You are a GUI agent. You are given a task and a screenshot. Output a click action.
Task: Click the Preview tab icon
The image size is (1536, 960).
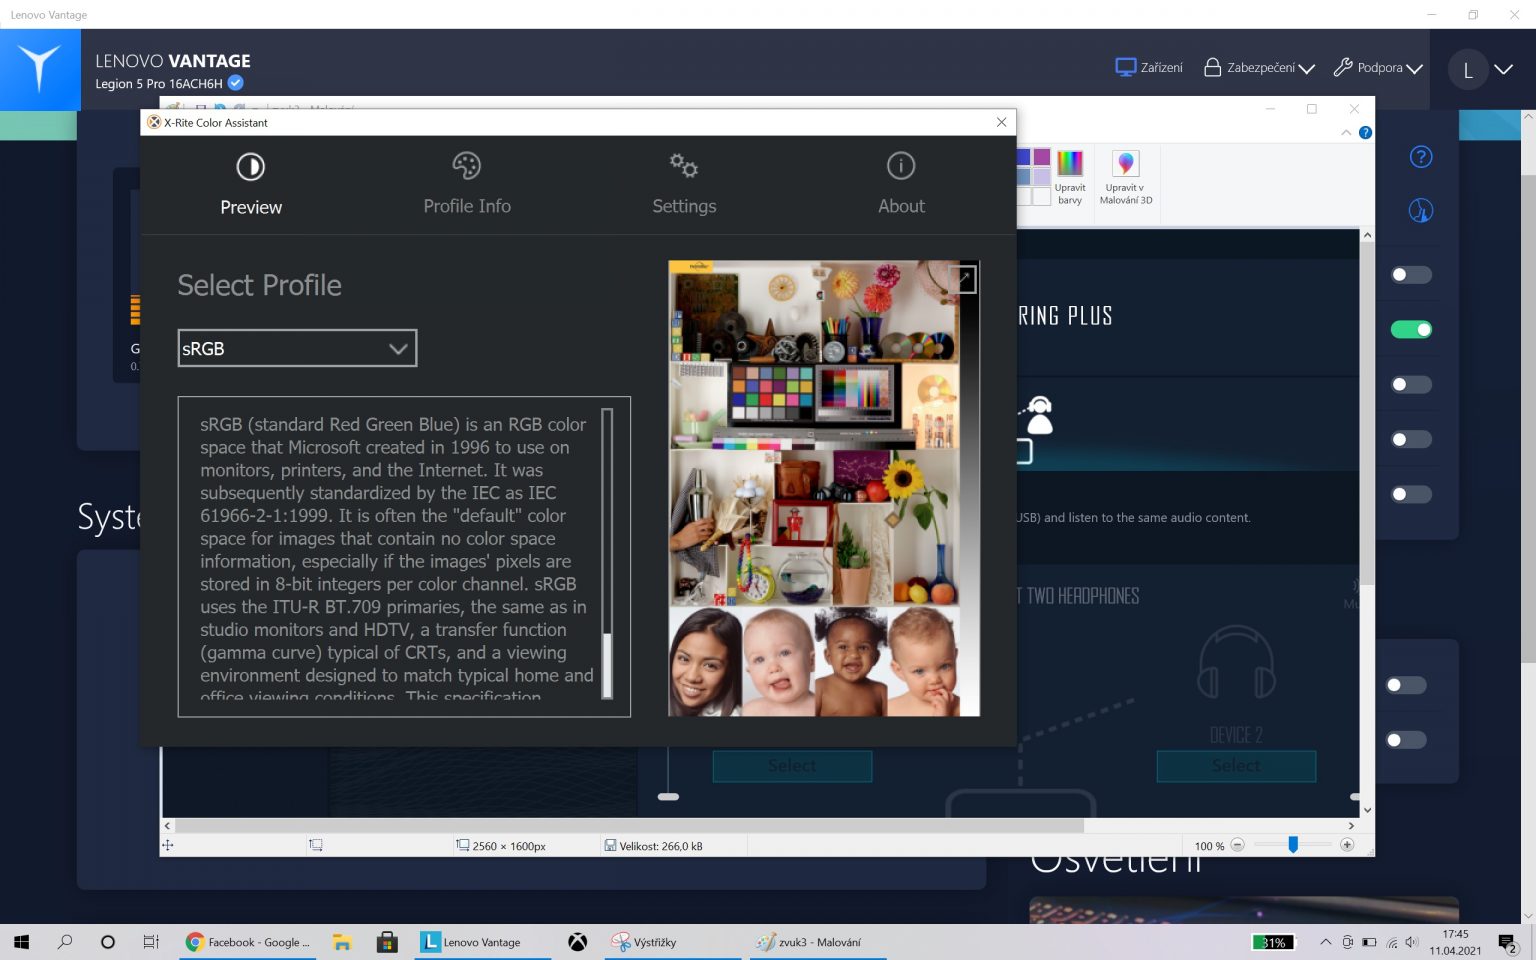coord(250,166)
